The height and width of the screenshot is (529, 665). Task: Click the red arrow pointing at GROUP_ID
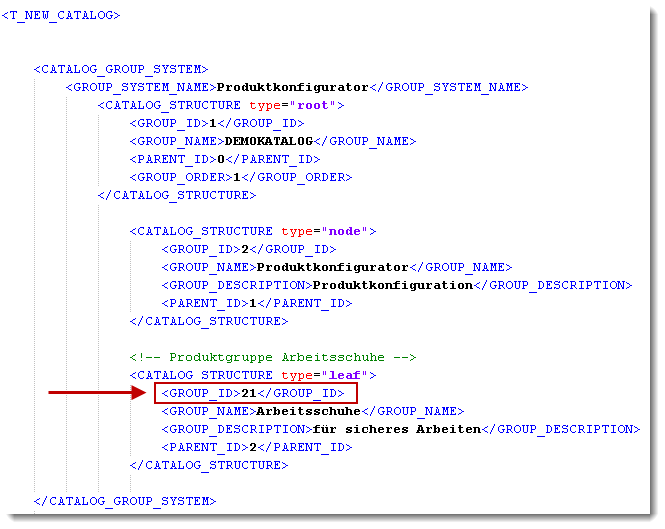(97, 393)
